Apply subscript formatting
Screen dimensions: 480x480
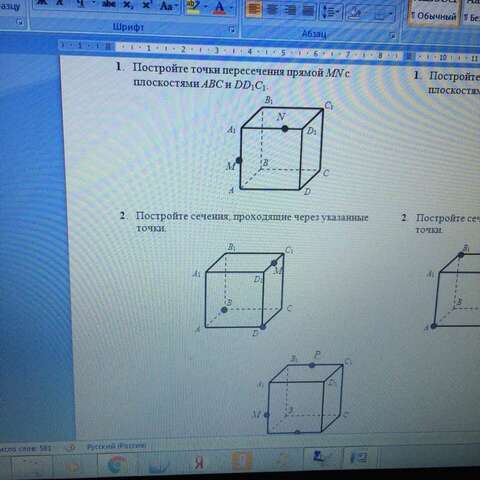click(x=127, y=5)
